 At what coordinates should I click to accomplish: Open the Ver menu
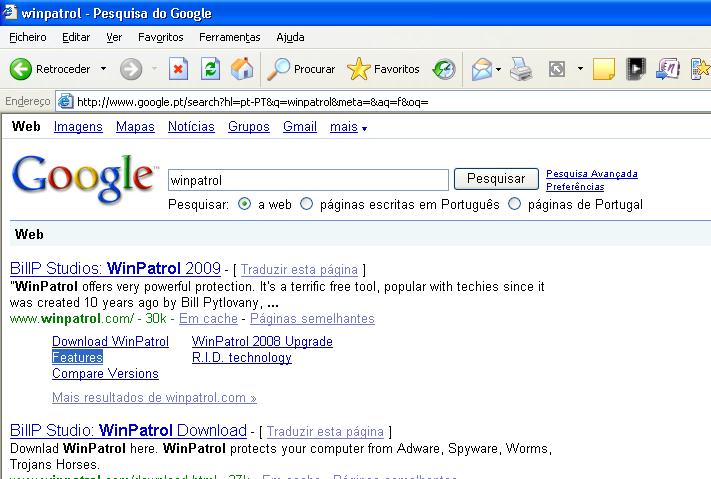click(x=114, y=37)
